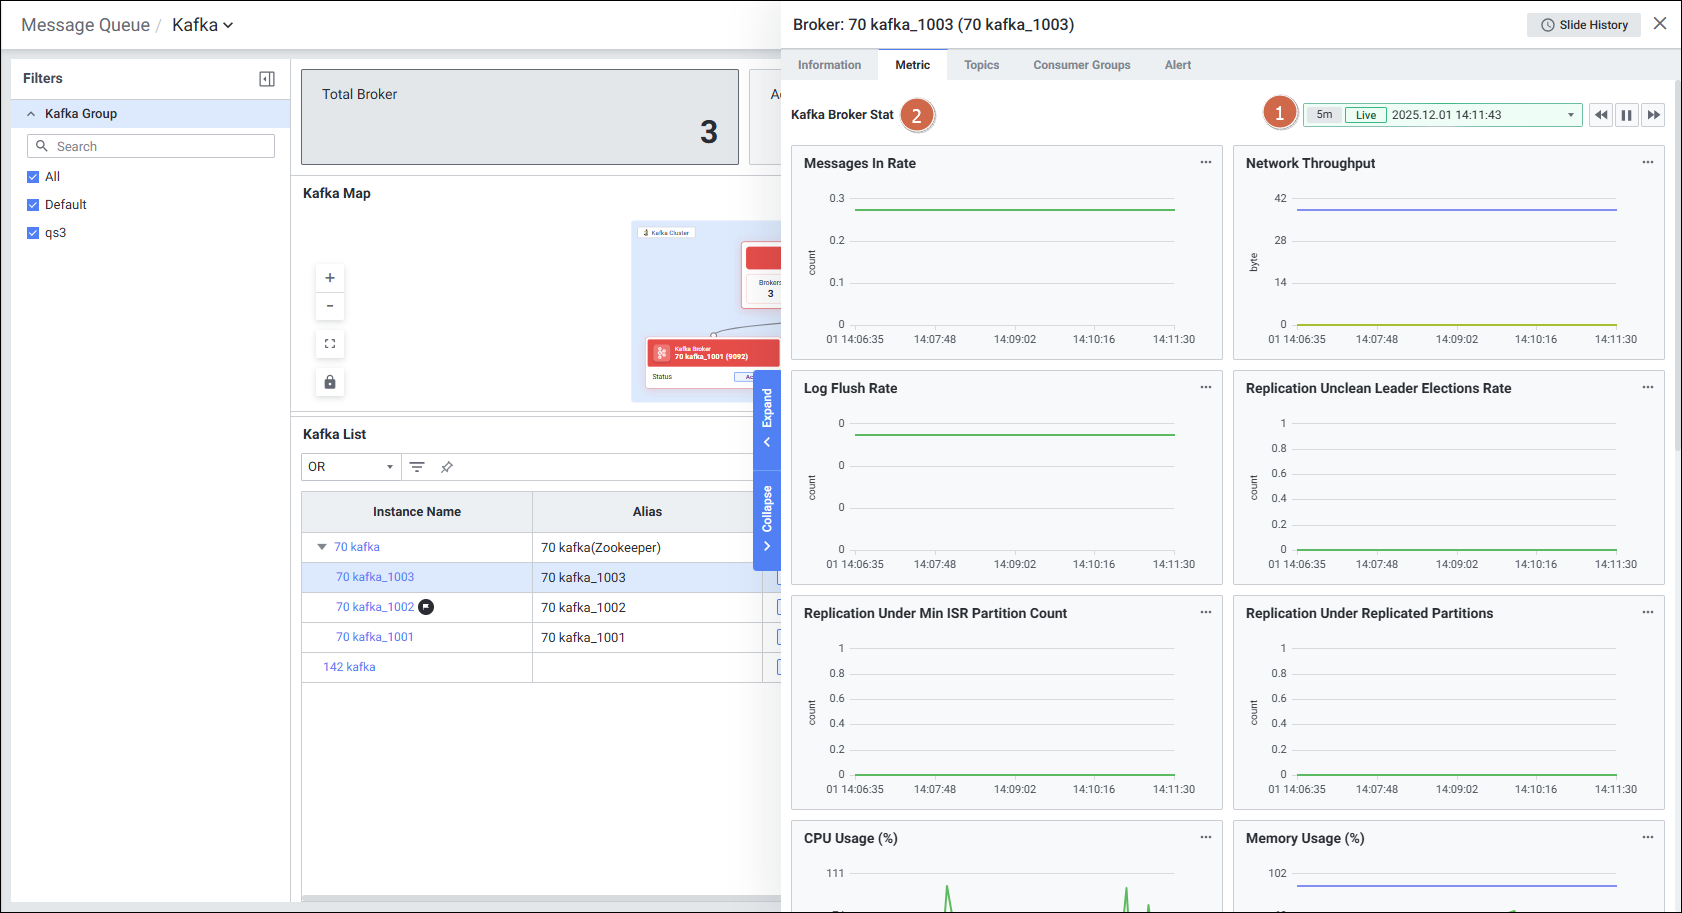Collapse the 70 kafka tree row

click(322, 547)
